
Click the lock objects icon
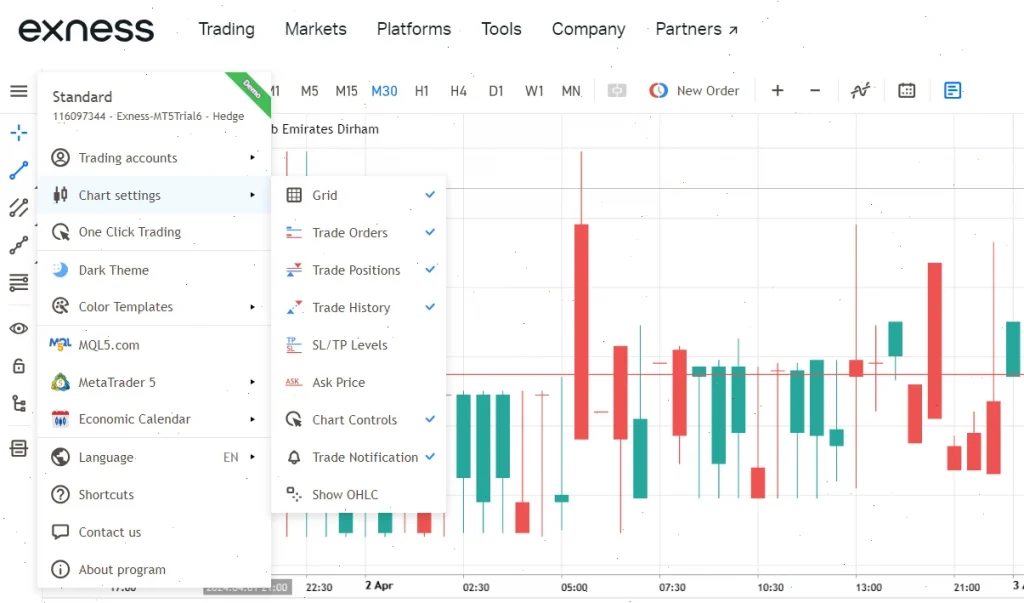(18, 366)
